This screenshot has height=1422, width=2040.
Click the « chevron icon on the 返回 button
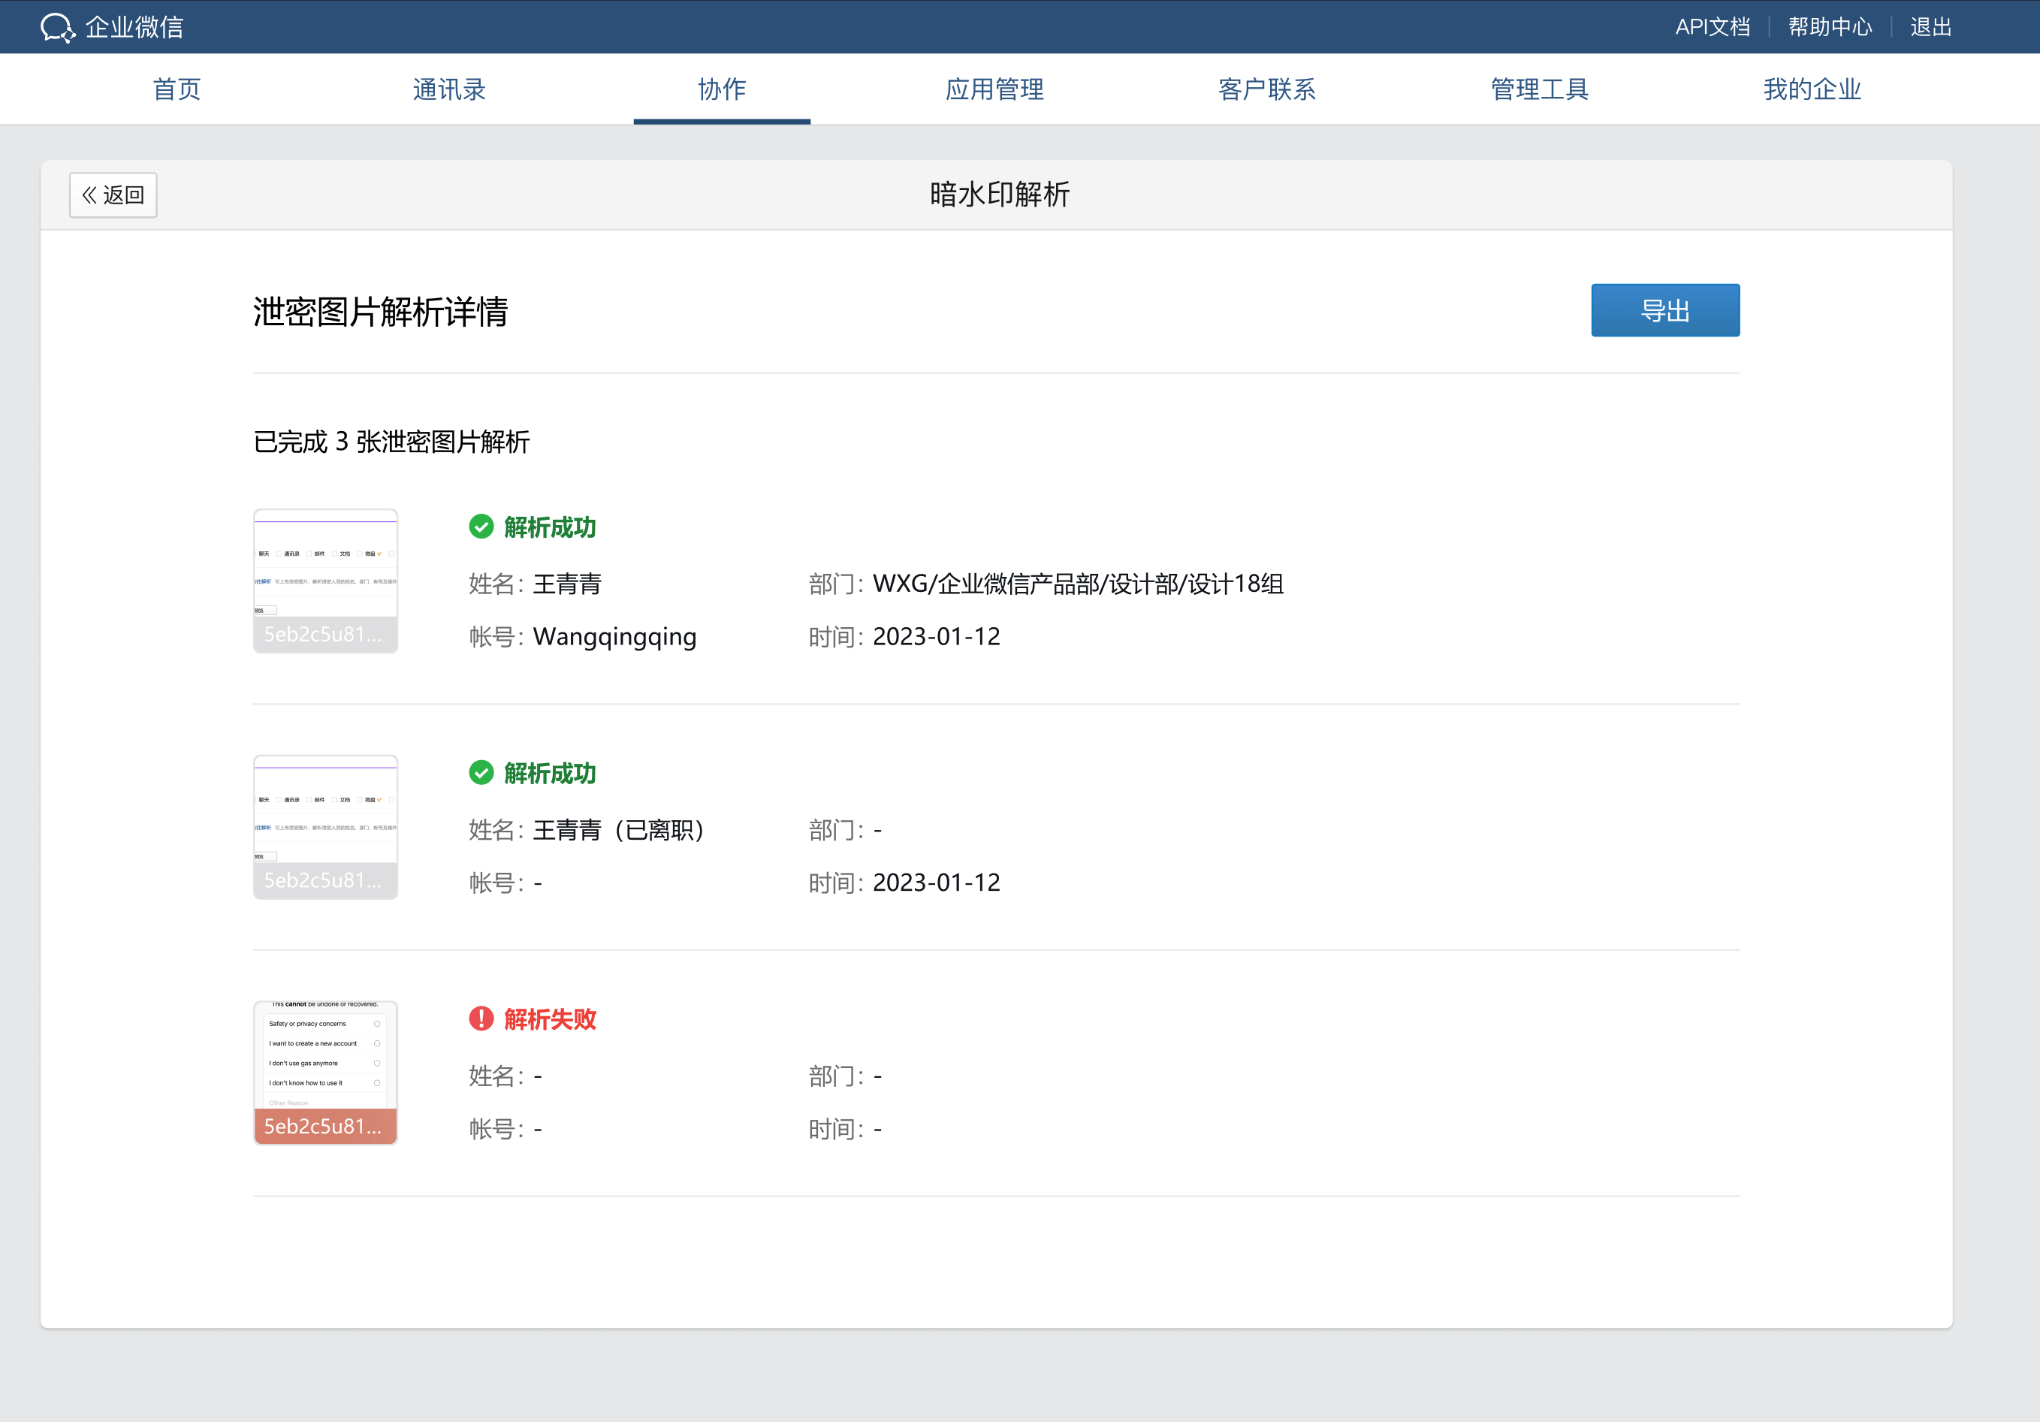click(x=89, y=195)
